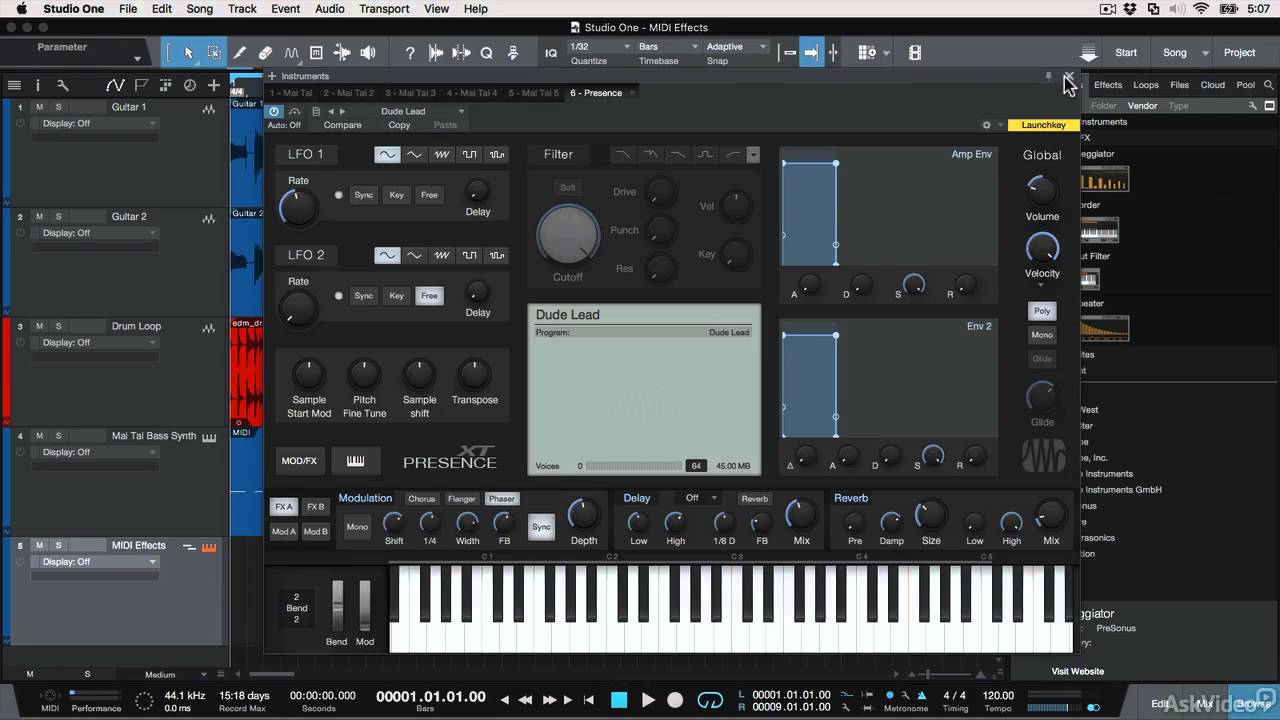Switch to the Effects browser tab

[x=1108, y=85]
